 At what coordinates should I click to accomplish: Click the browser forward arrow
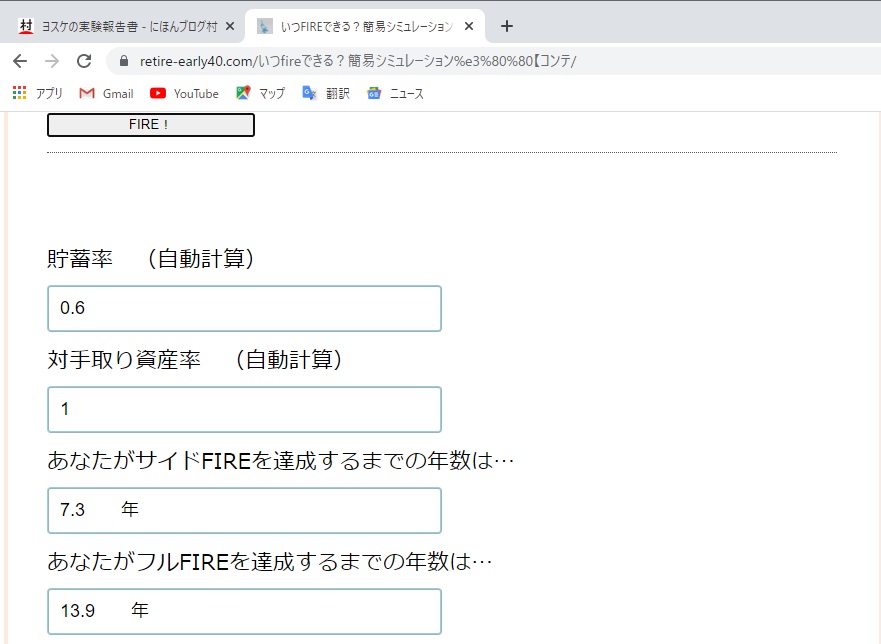click(x=52, y=61)
